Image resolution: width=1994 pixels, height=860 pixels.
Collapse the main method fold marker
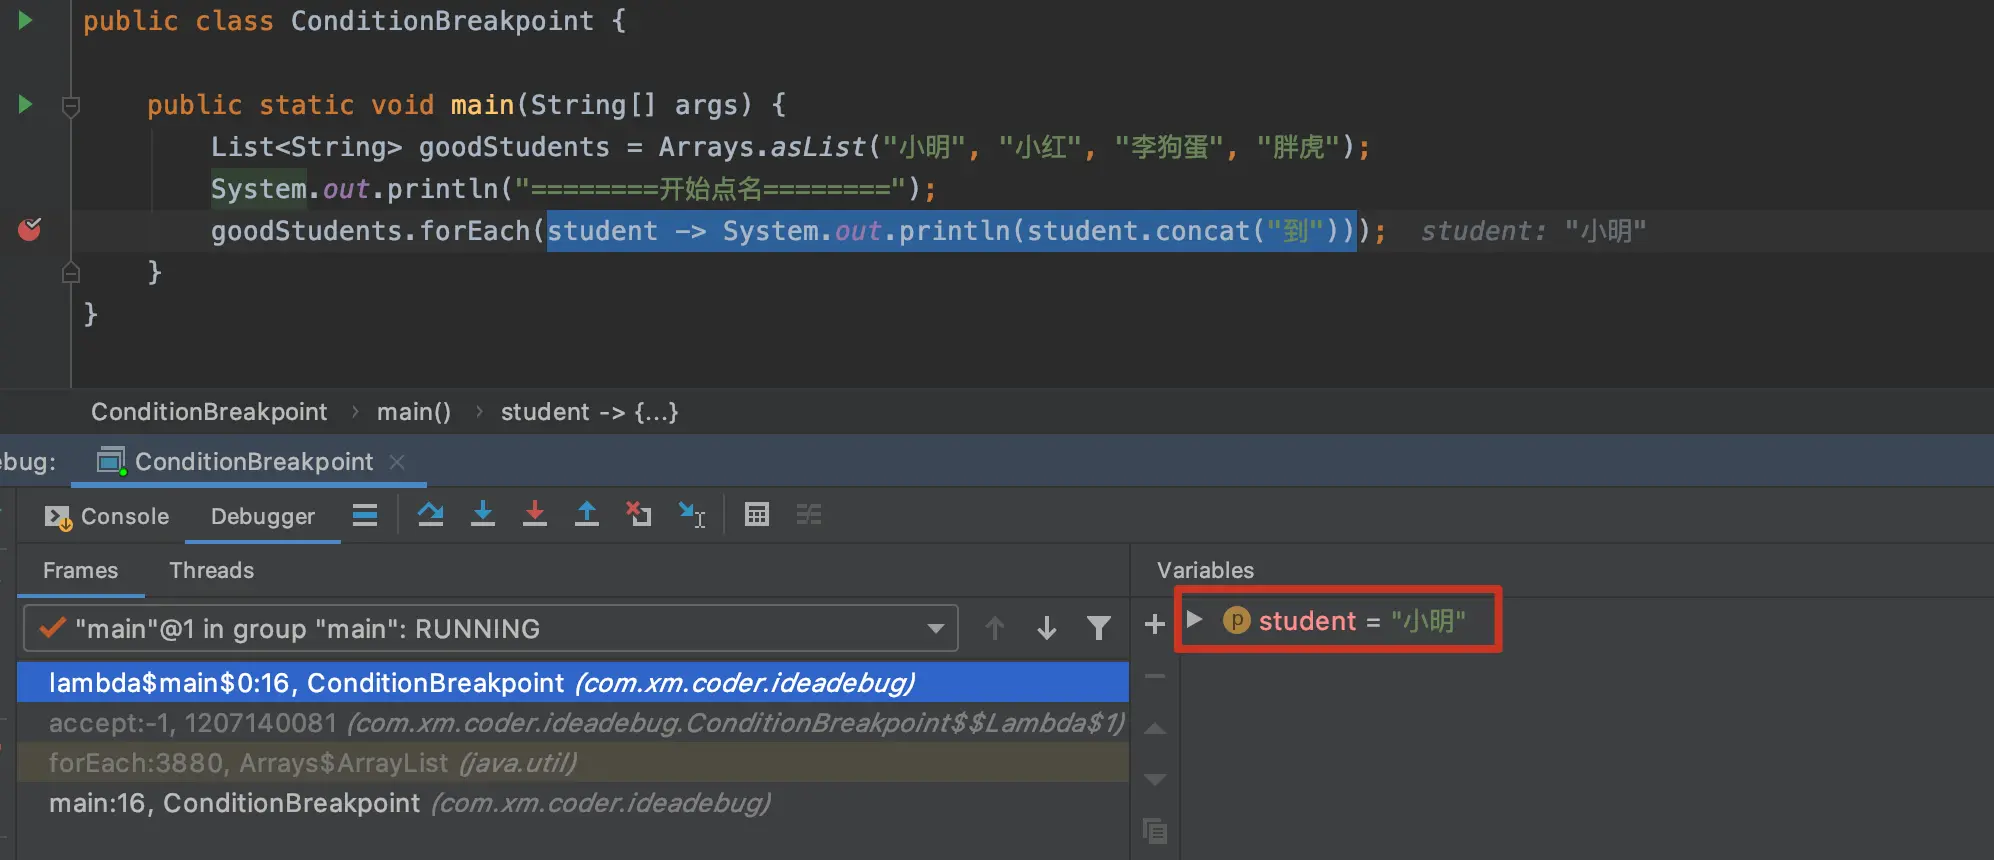coord(71,105)
